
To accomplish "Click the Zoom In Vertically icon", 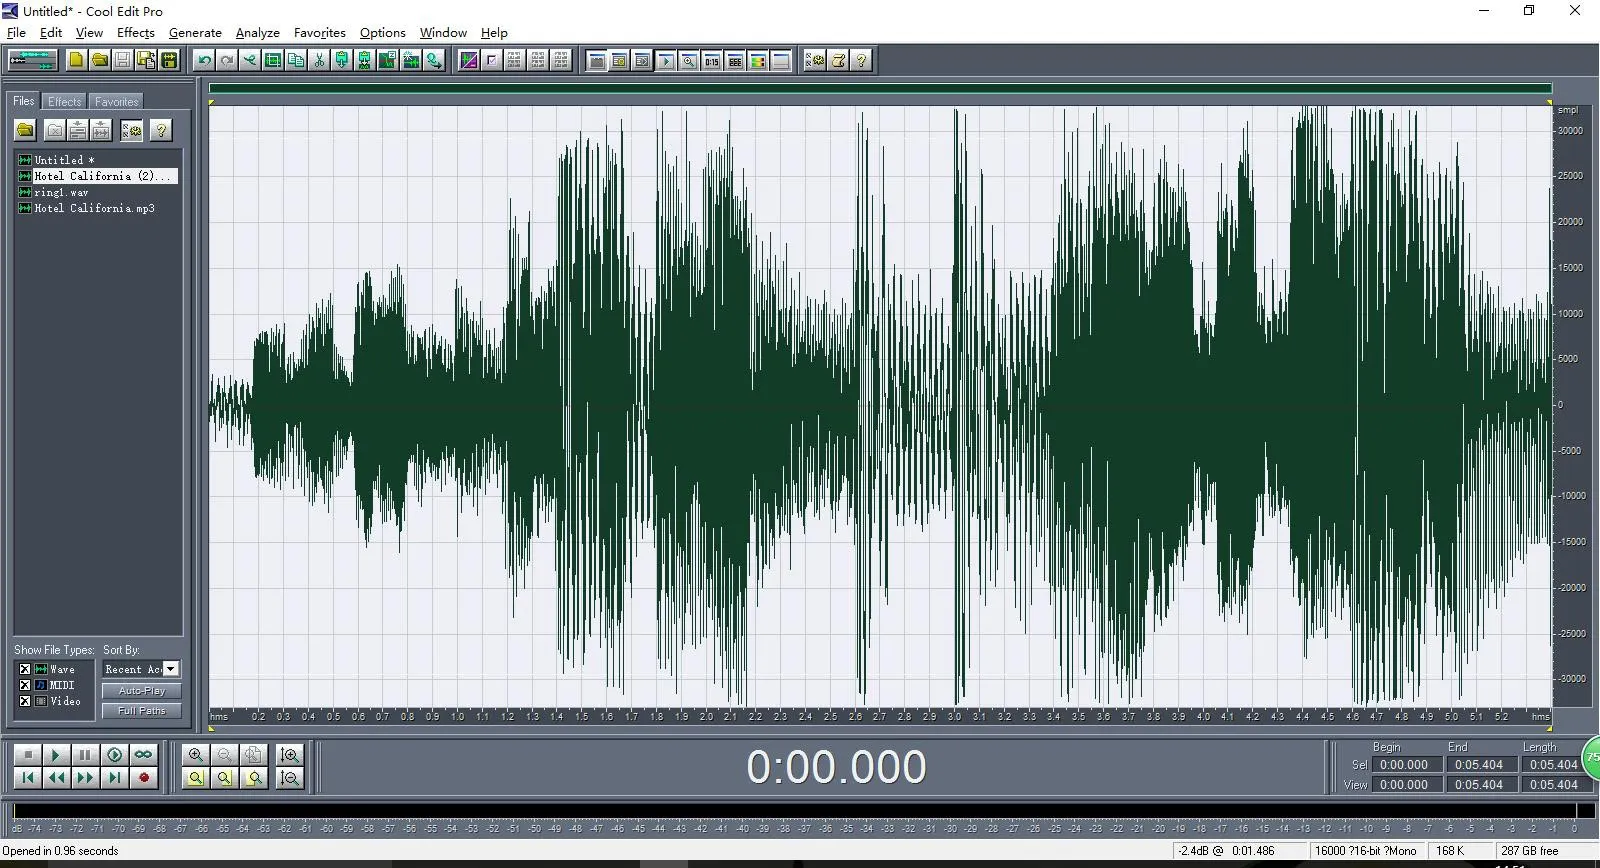I will click(x=290, y=755).
